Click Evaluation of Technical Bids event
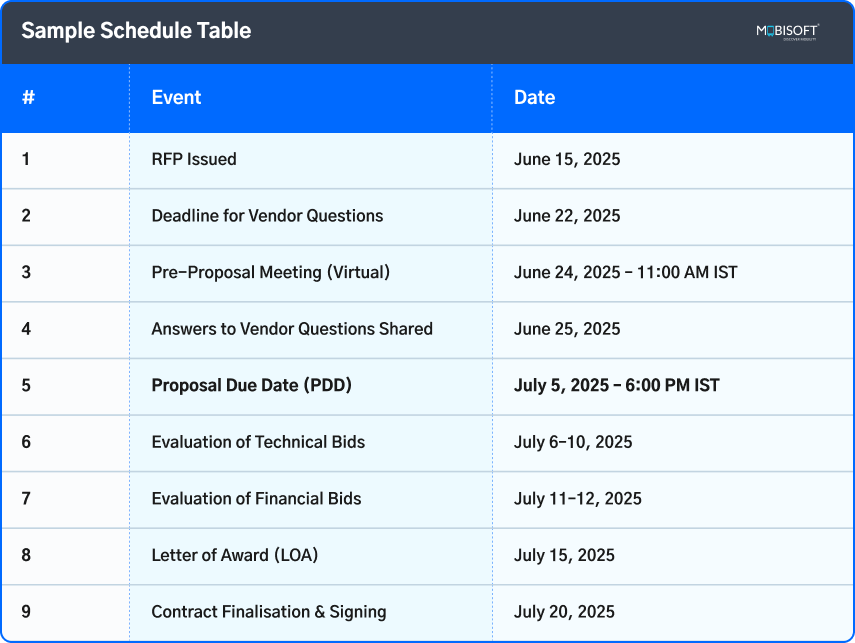 [x=258, y=442]
